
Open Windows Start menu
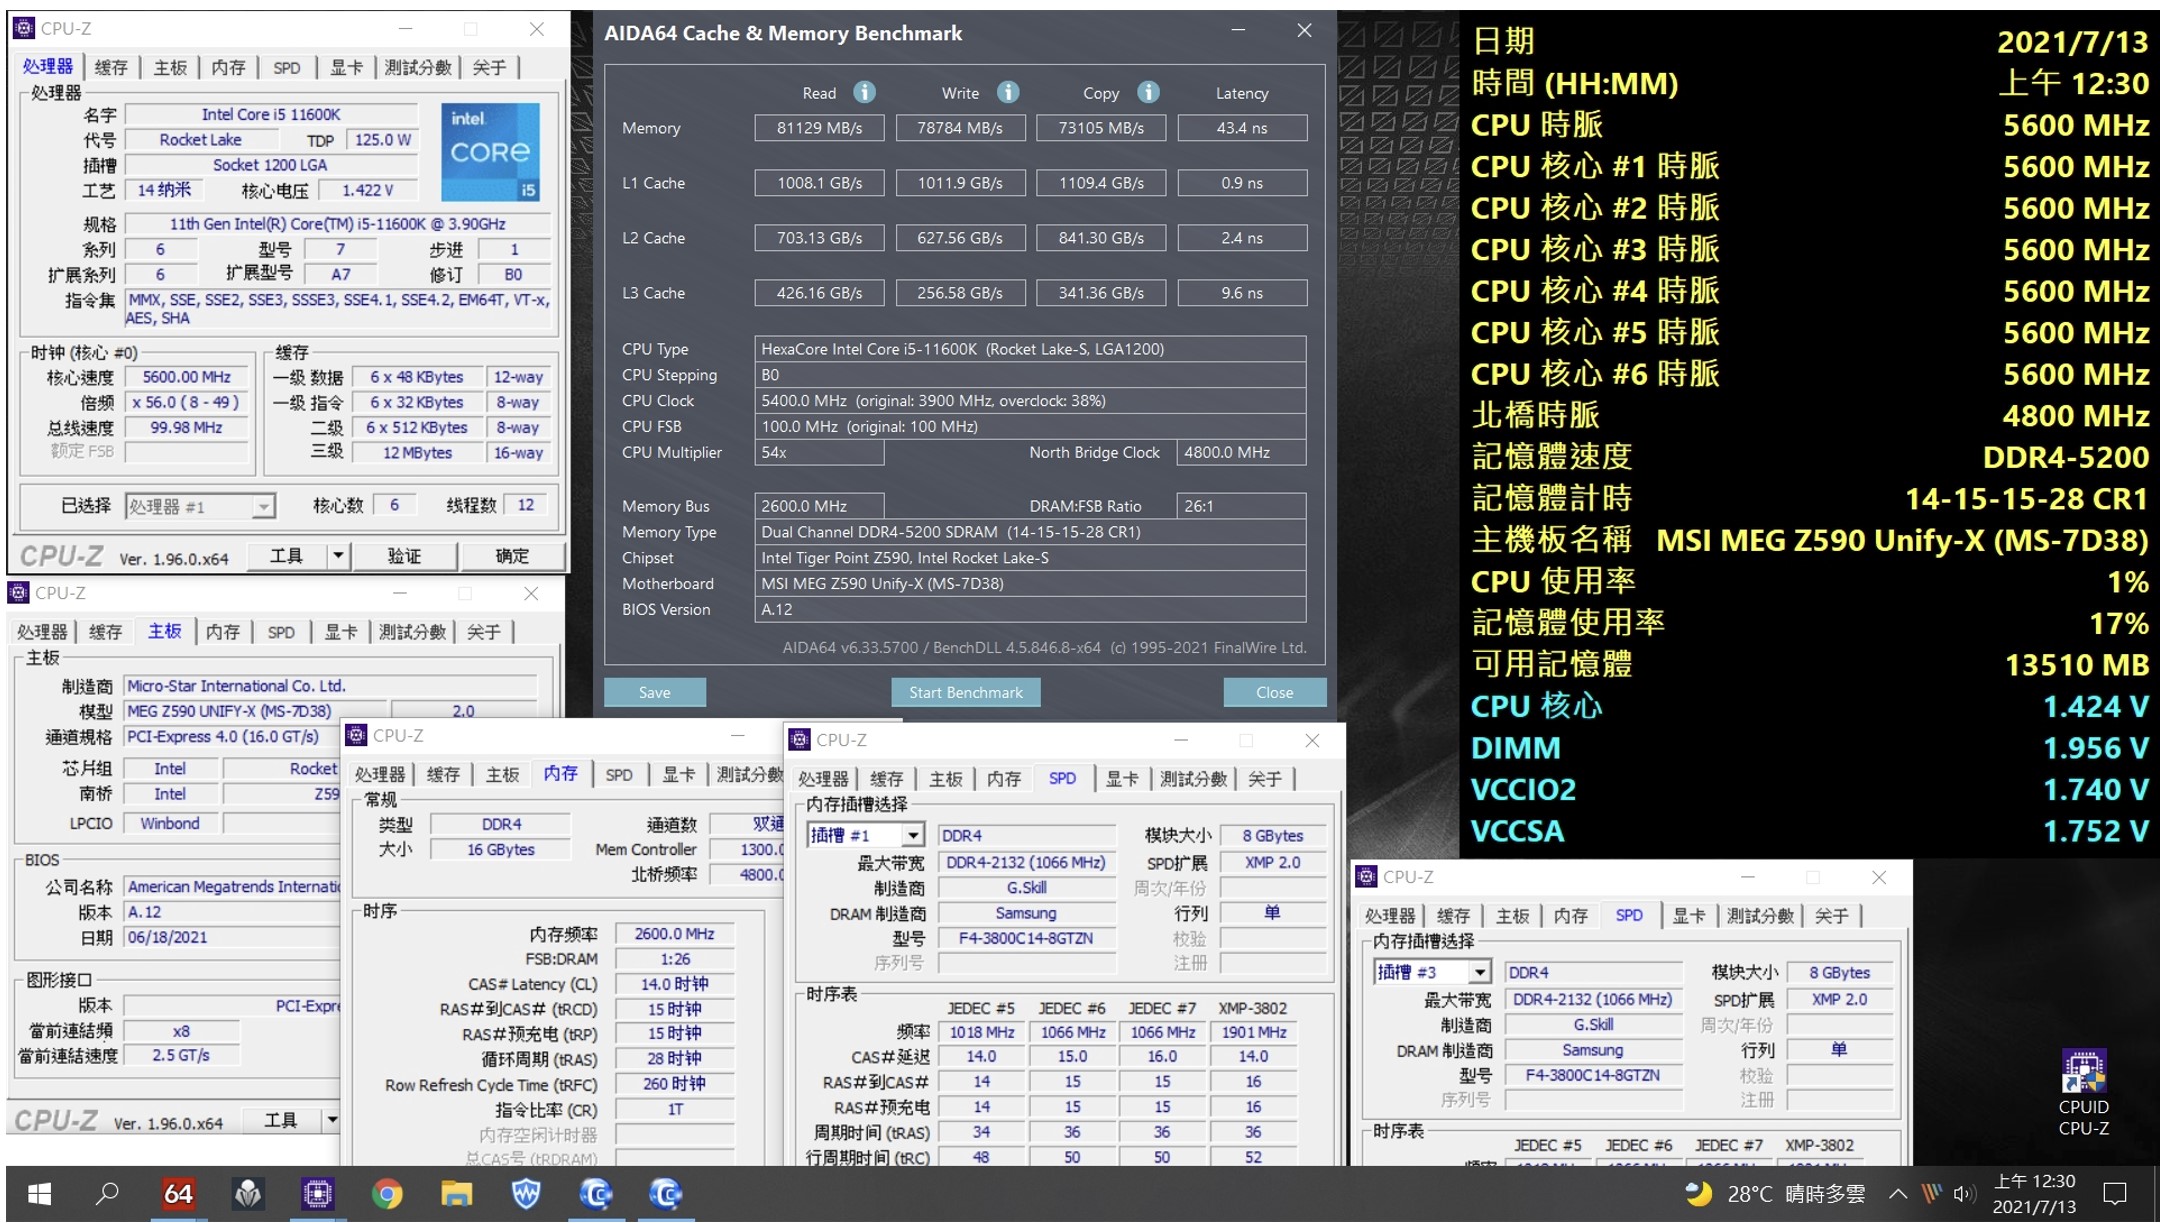(x=40, y=1193)
